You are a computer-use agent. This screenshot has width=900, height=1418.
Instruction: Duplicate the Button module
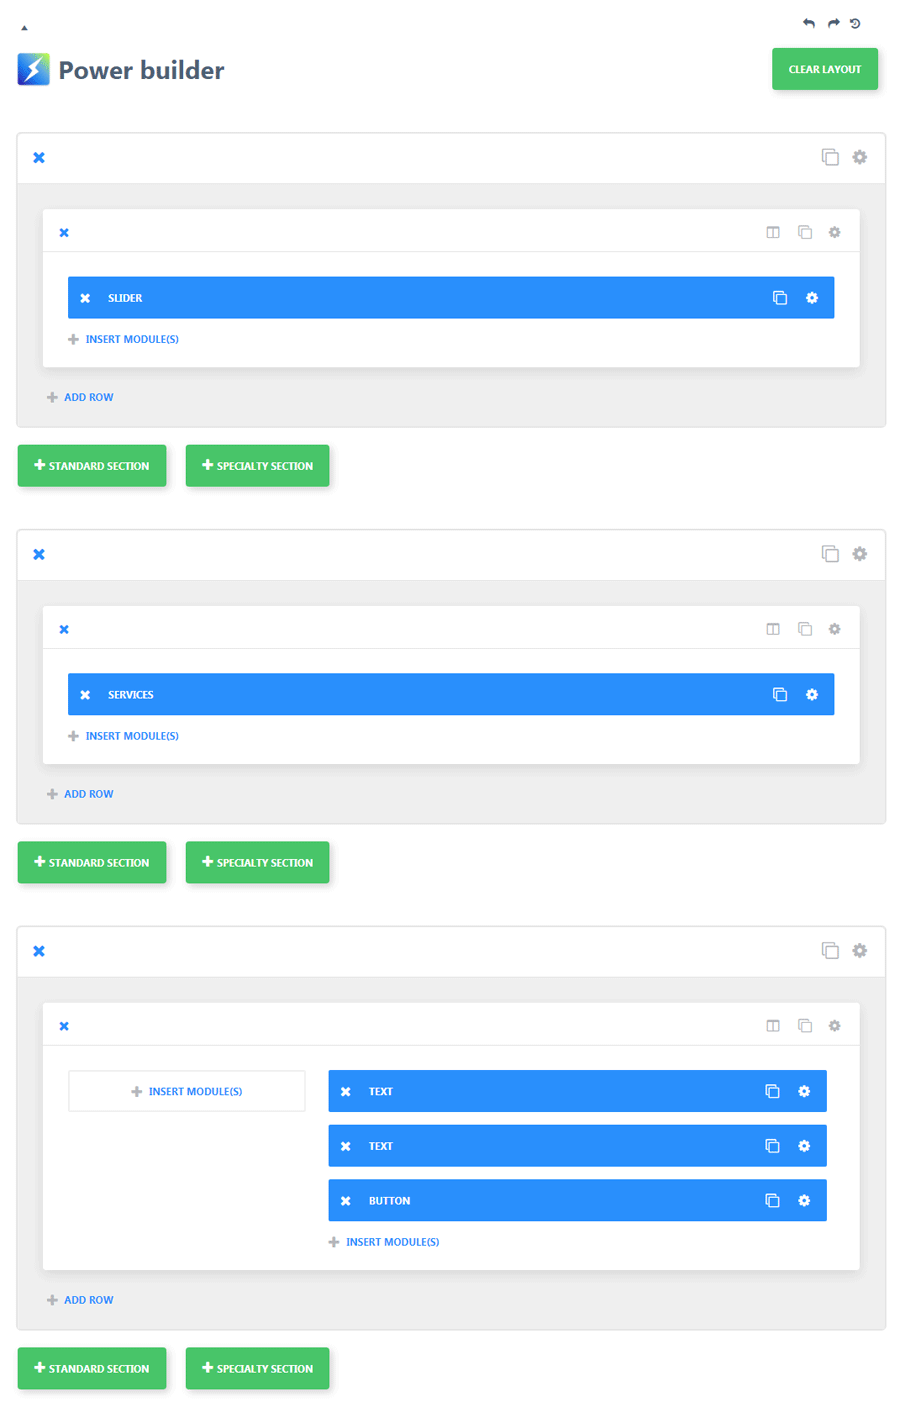point(772,1201)
